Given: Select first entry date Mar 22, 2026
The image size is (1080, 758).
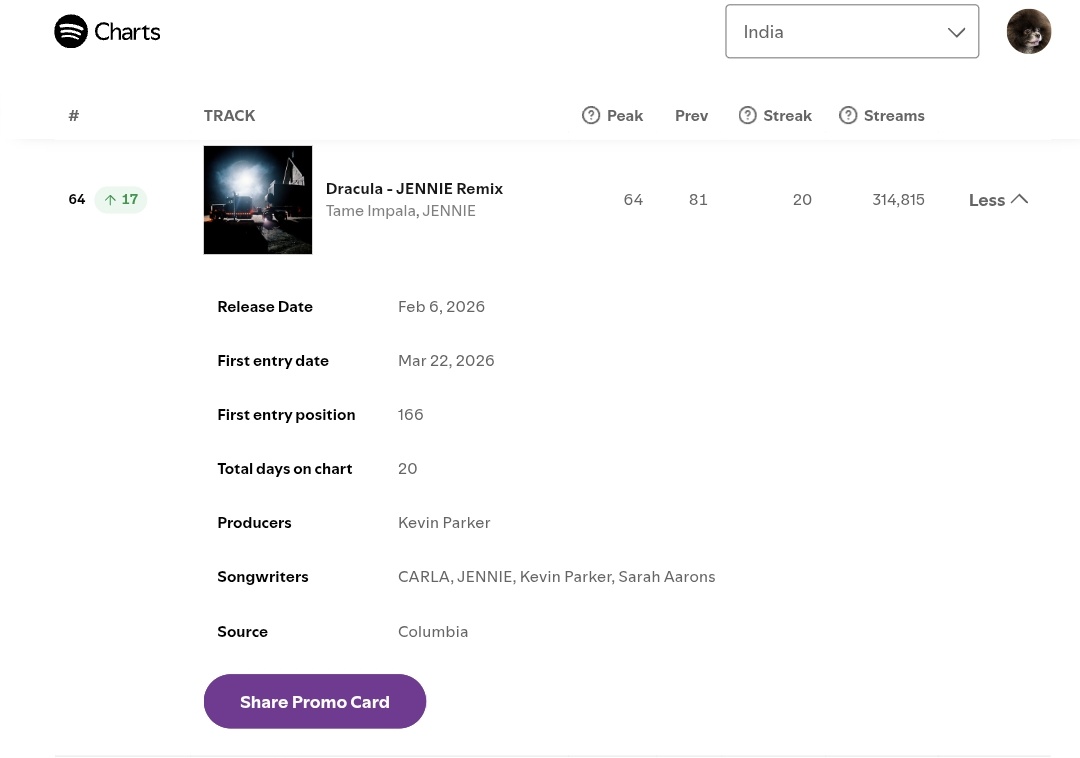Looking at the screenshot, I should pyautogui.click(x=446, y=361).
